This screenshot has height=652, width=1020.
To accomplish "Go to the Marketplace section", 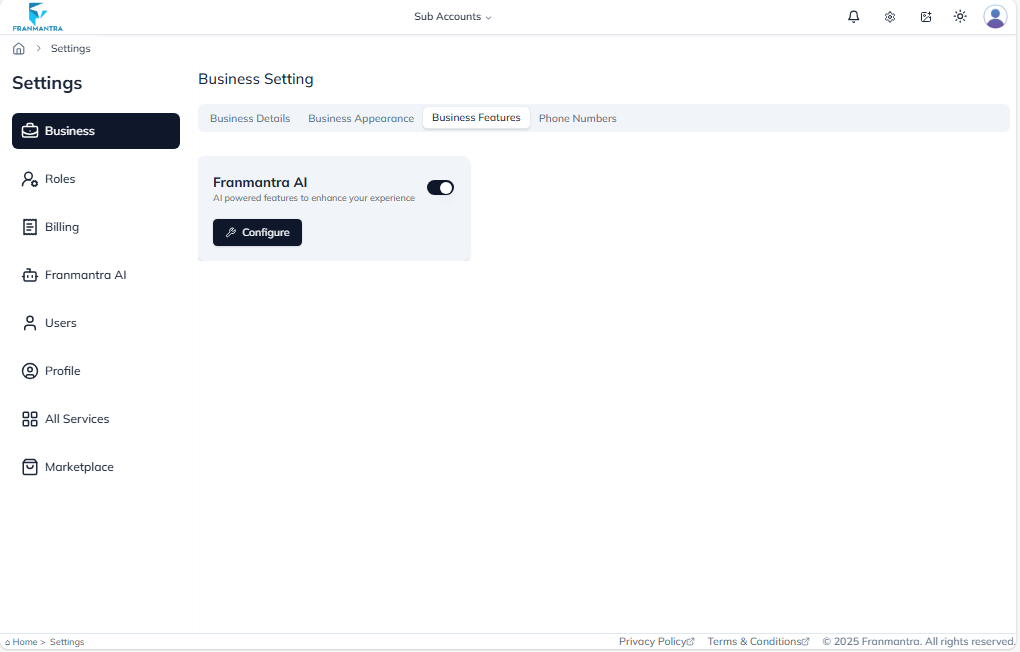I will 79,466.
